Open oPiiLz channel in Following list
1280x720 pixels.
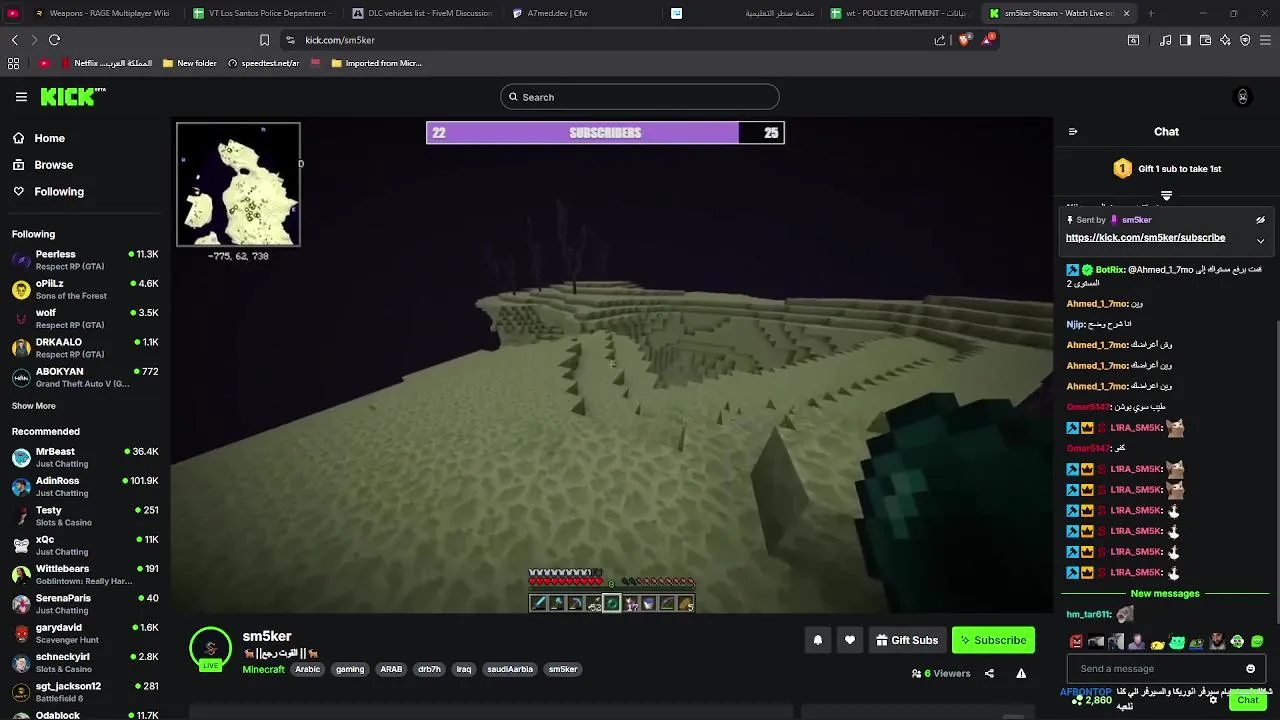point(85,290)
